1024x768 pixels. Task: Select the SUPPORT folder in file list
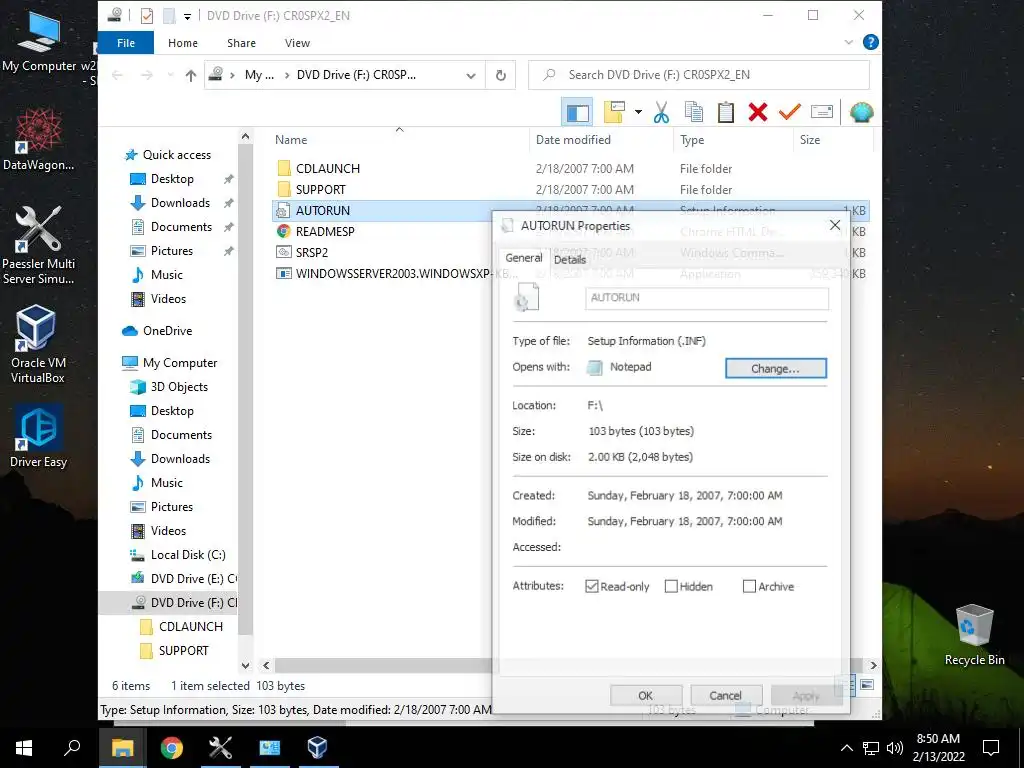(320, 189)
